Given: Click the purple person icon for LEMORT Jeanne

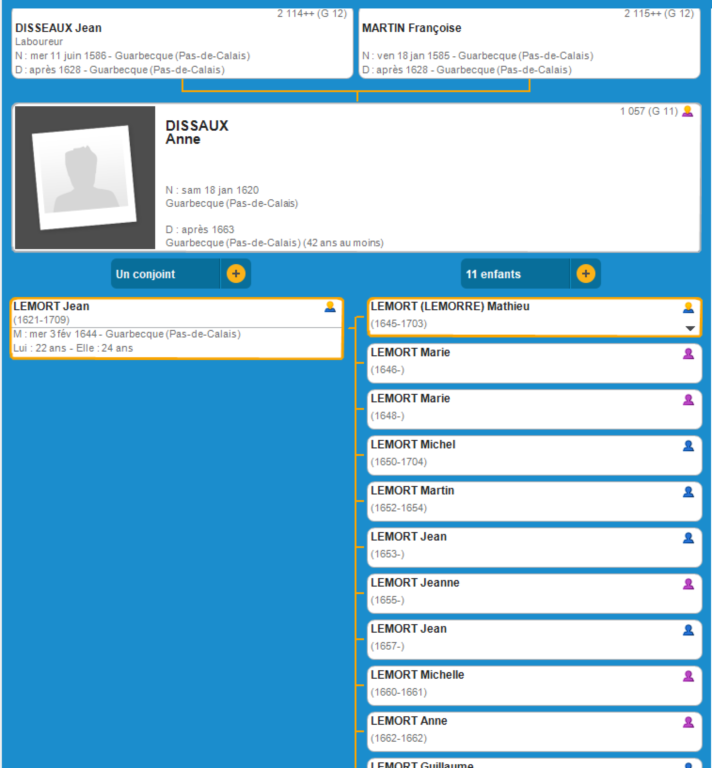Looking at the screenshot, I should (x=688, y=584).
